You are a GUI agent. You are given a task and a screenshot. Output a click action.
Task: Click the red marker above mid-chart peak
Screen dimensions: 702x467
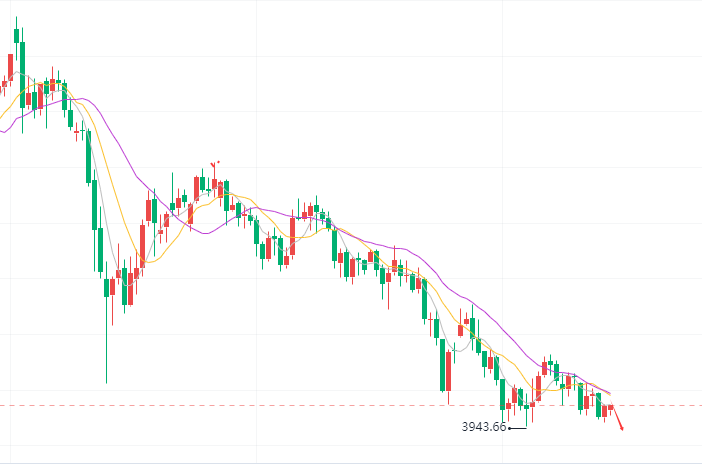click(214, 164)
